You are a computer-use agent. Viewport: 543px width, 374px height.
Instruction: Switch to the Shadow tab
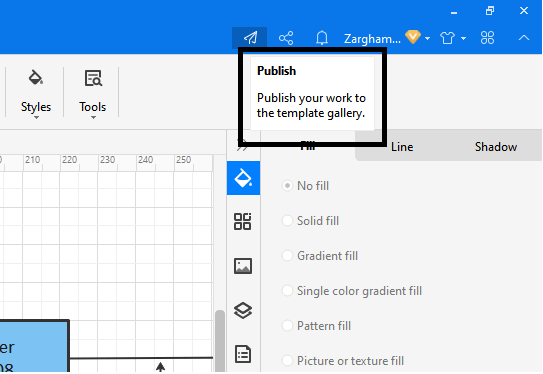pos(496,147)
